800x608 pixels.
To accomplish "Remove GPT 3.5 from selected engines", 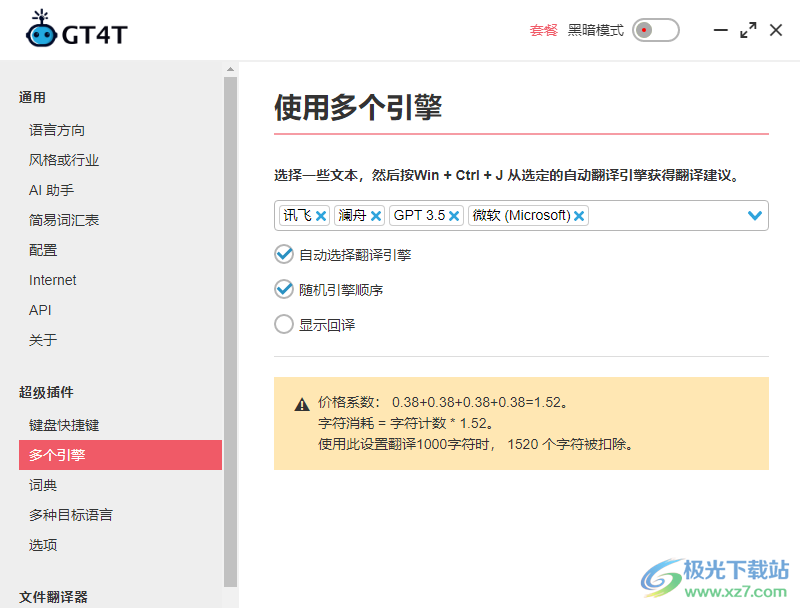I will click(454, 215).
